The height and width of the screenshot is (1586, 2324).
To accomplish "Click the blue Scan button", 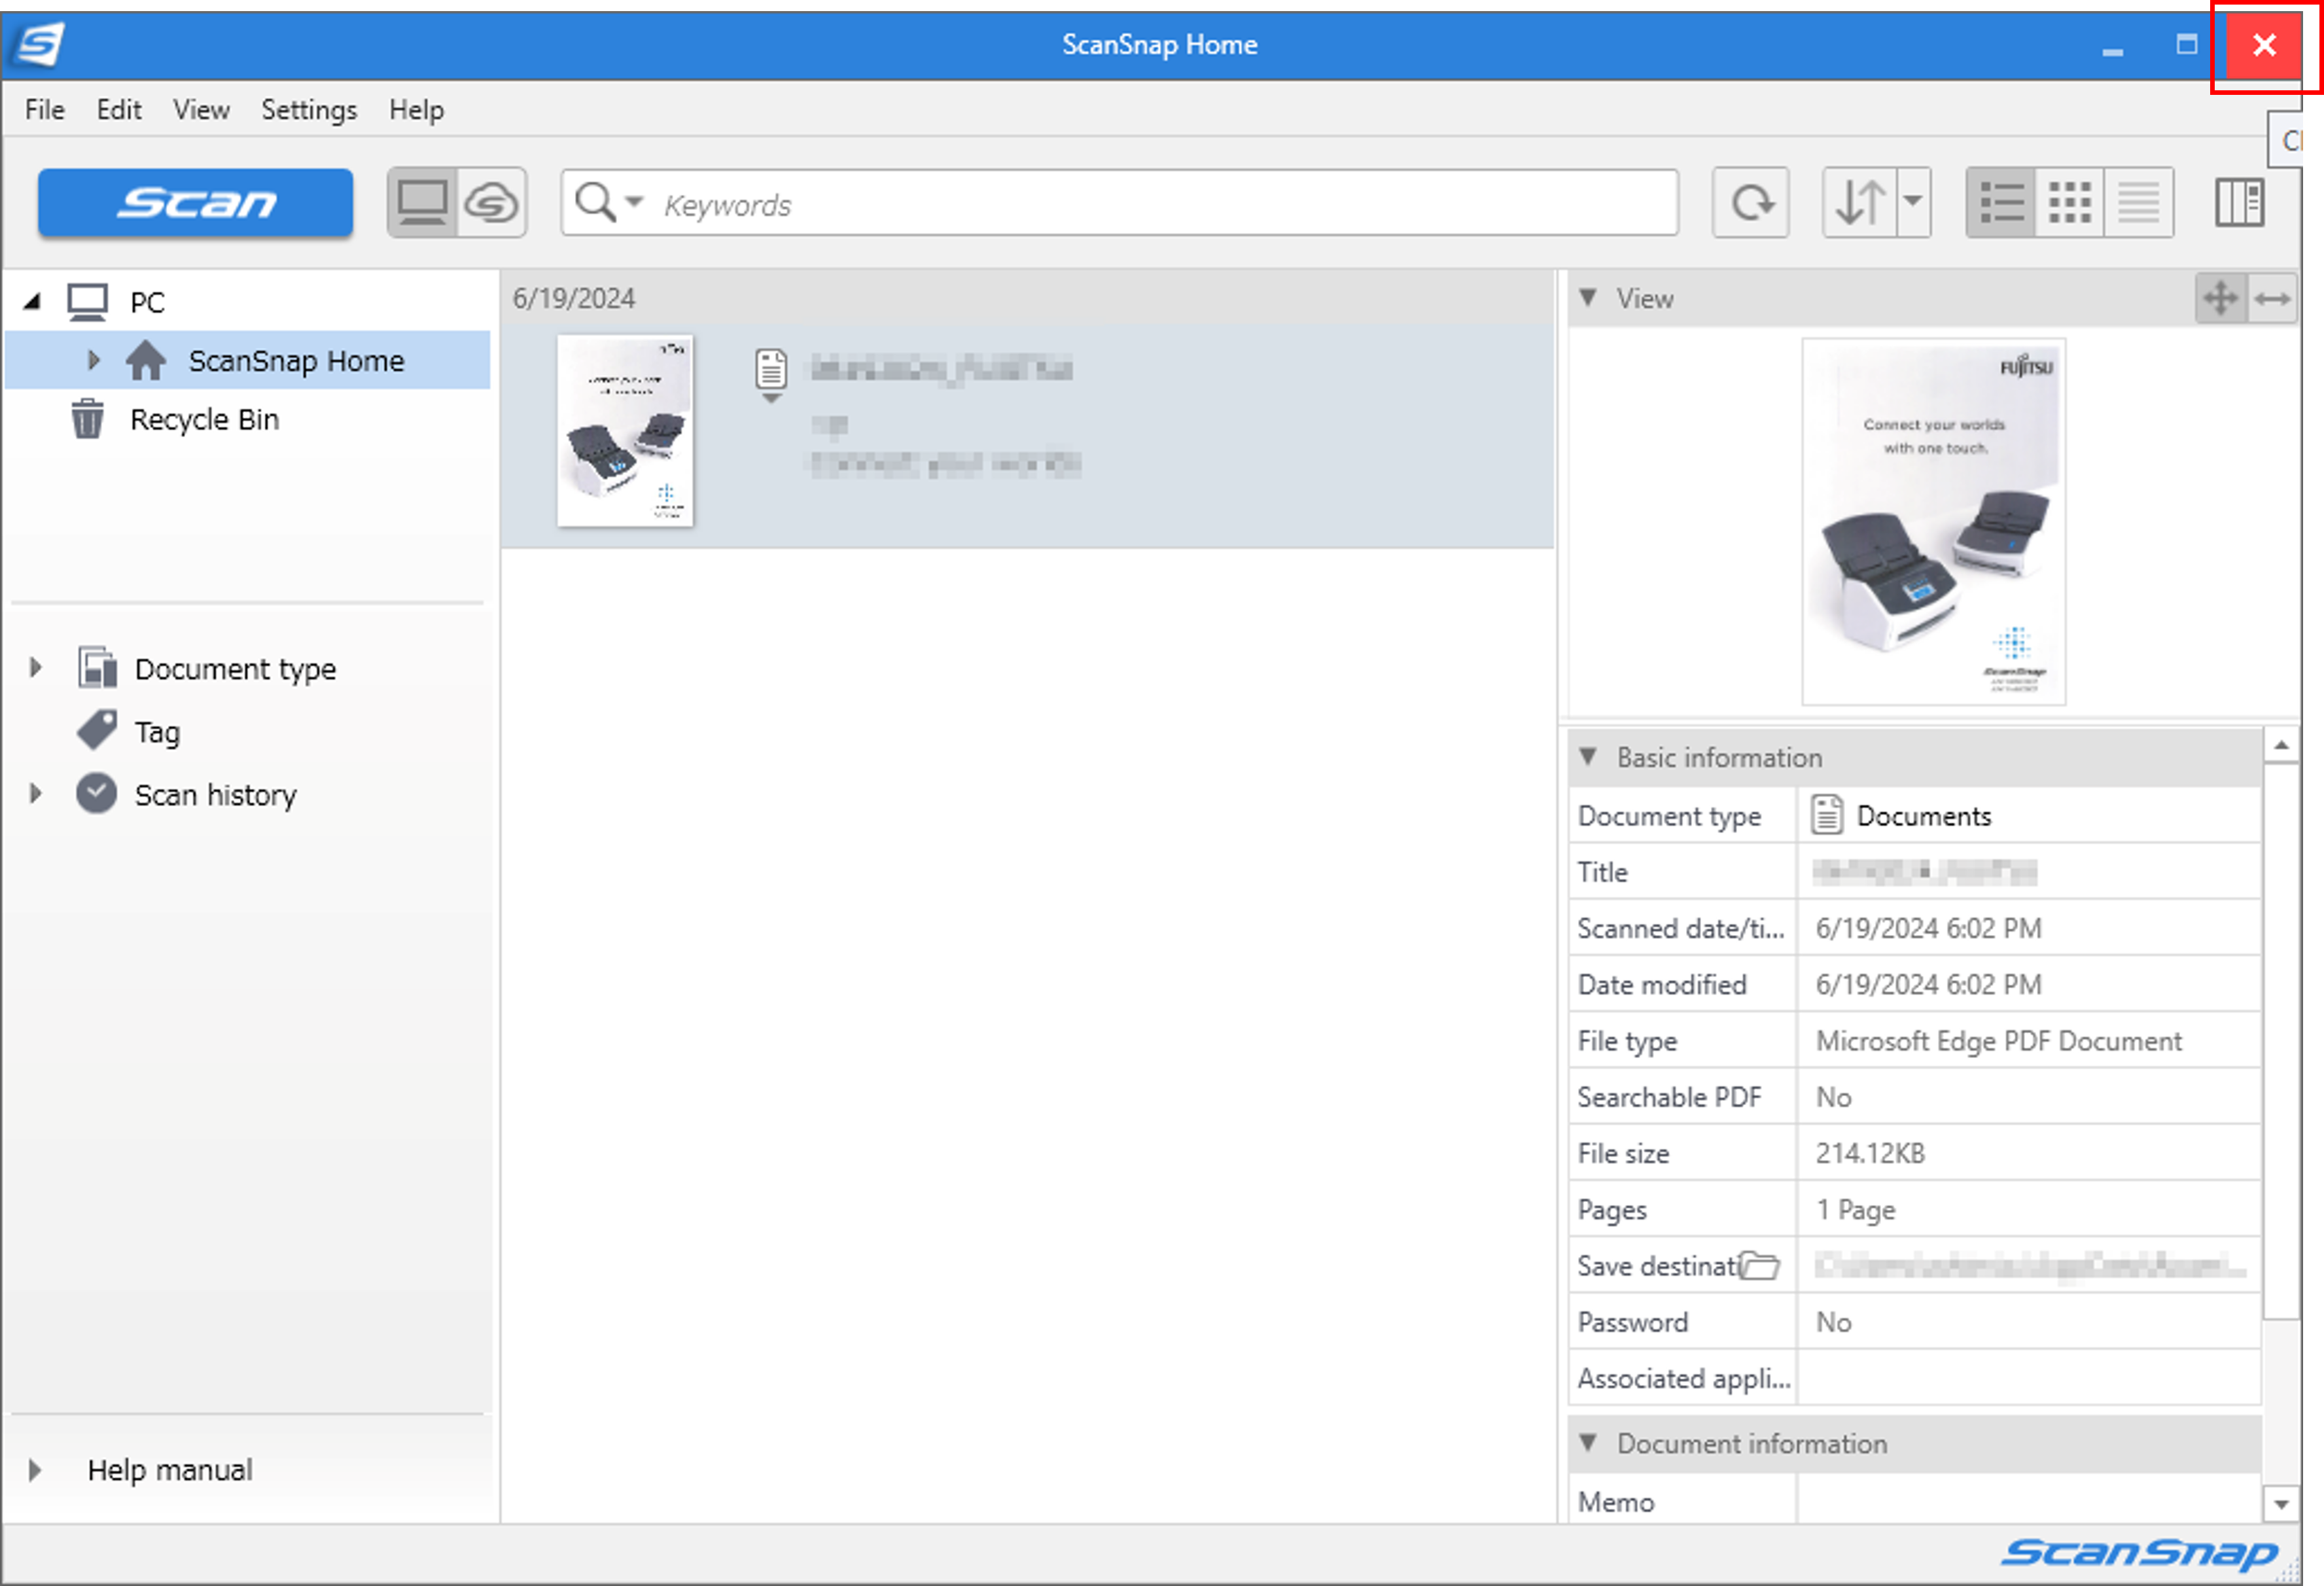I will (x=195, y=203).
